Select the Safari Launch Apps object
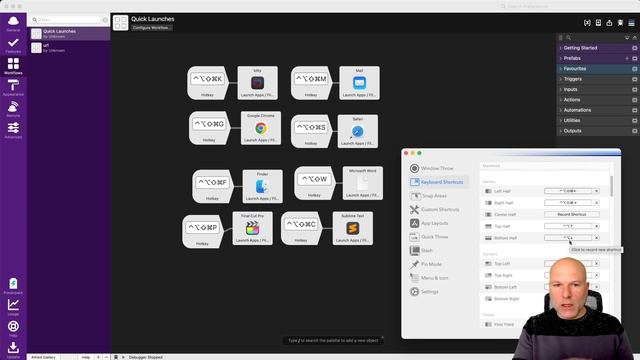 (358, 131)
